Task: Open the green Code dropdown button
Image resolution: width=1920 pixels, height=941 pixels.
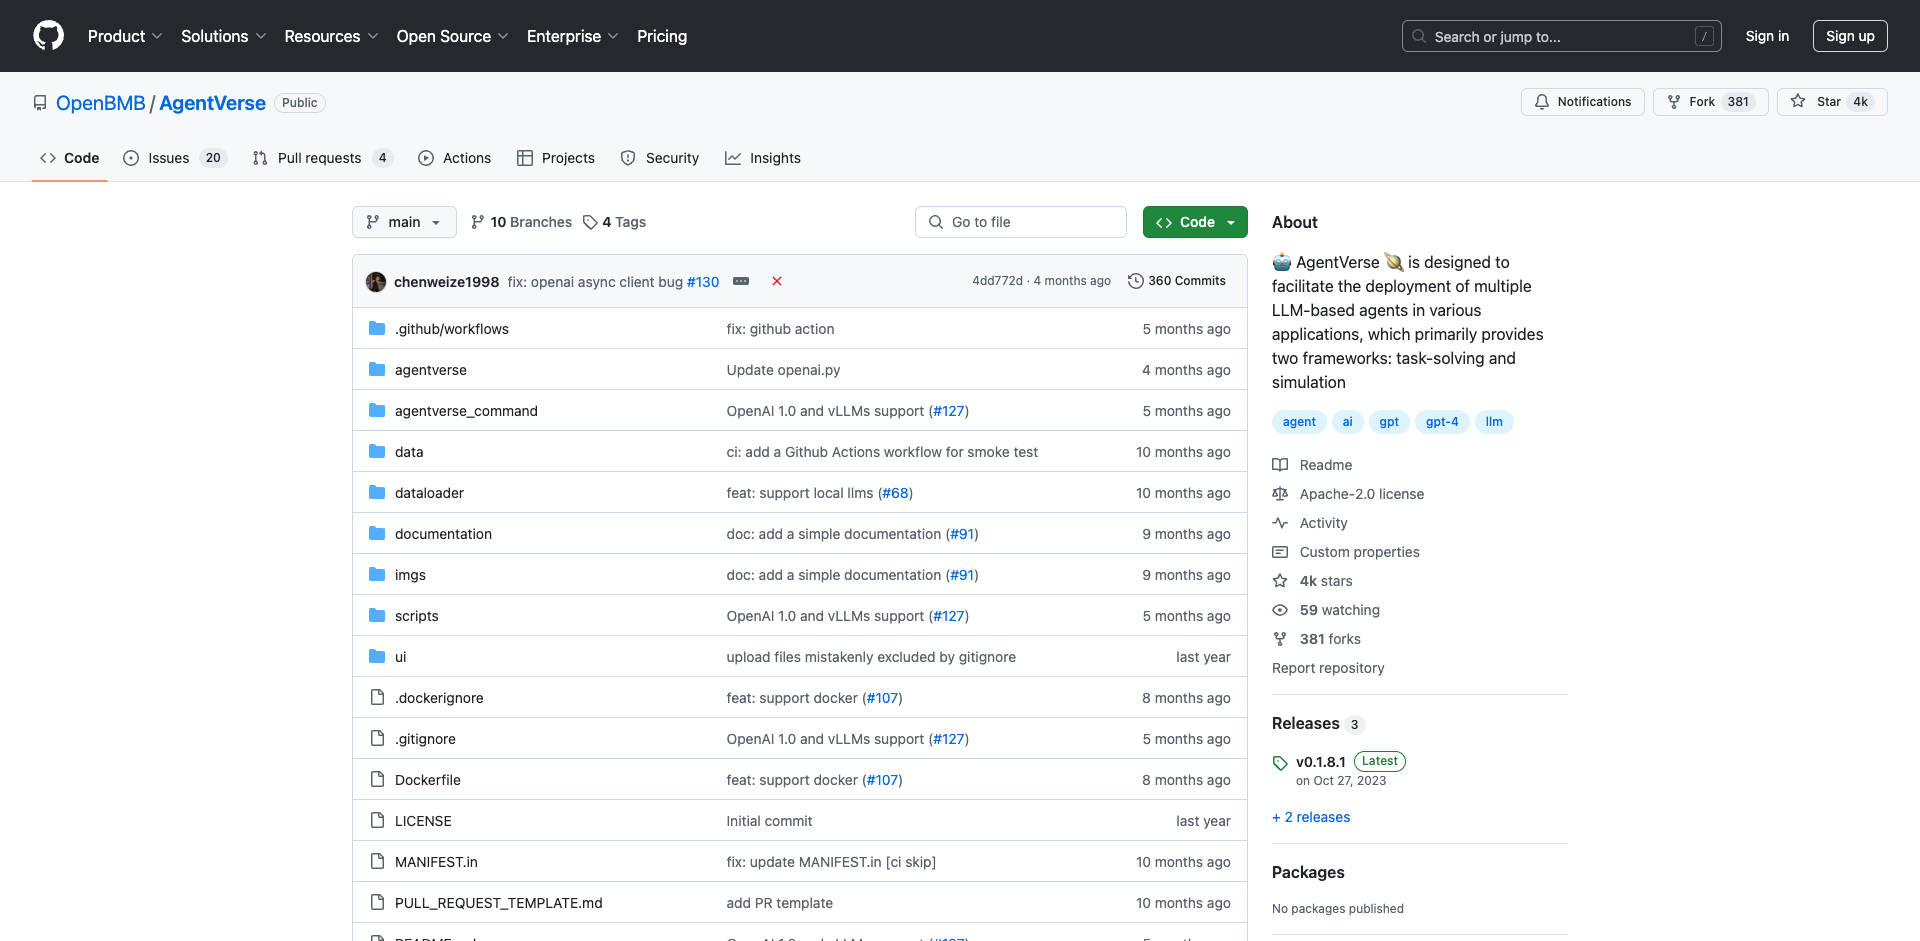Action: click(1195, 222)
